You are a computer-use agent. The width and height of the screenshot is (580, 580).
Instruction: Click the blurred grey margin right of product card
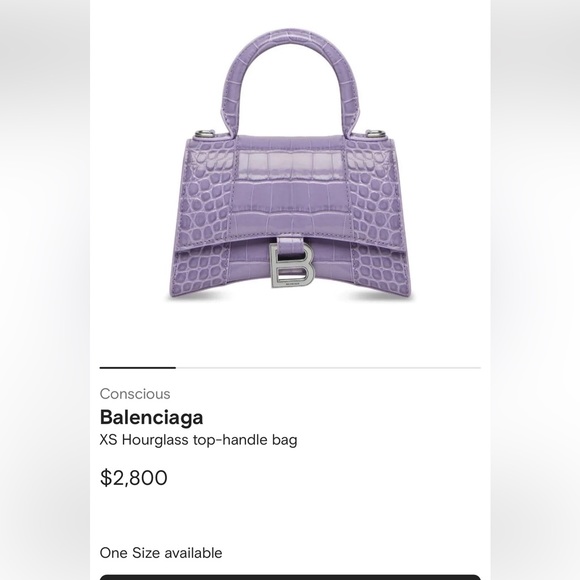pyautogui.click(x=535, y=290)
